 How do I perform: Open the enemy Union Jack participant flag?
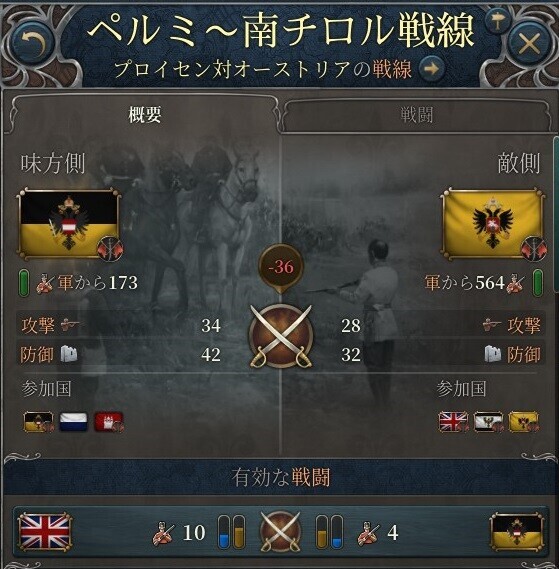click(453, 422)
